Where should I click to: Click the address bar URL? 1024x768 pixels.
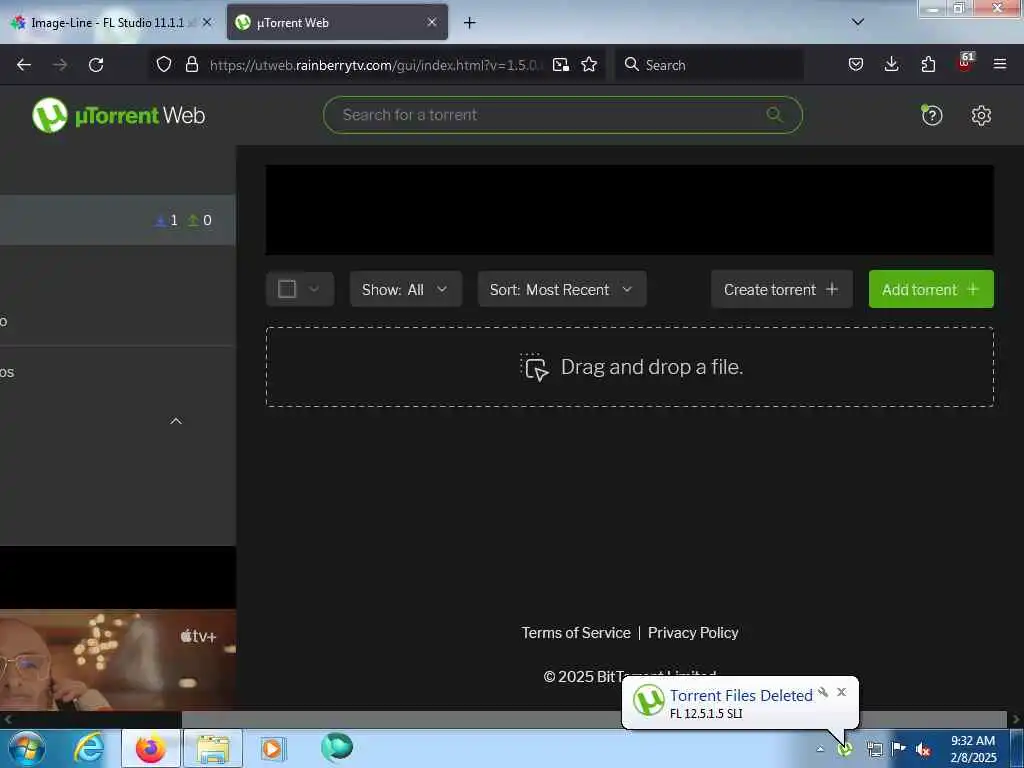374,65
